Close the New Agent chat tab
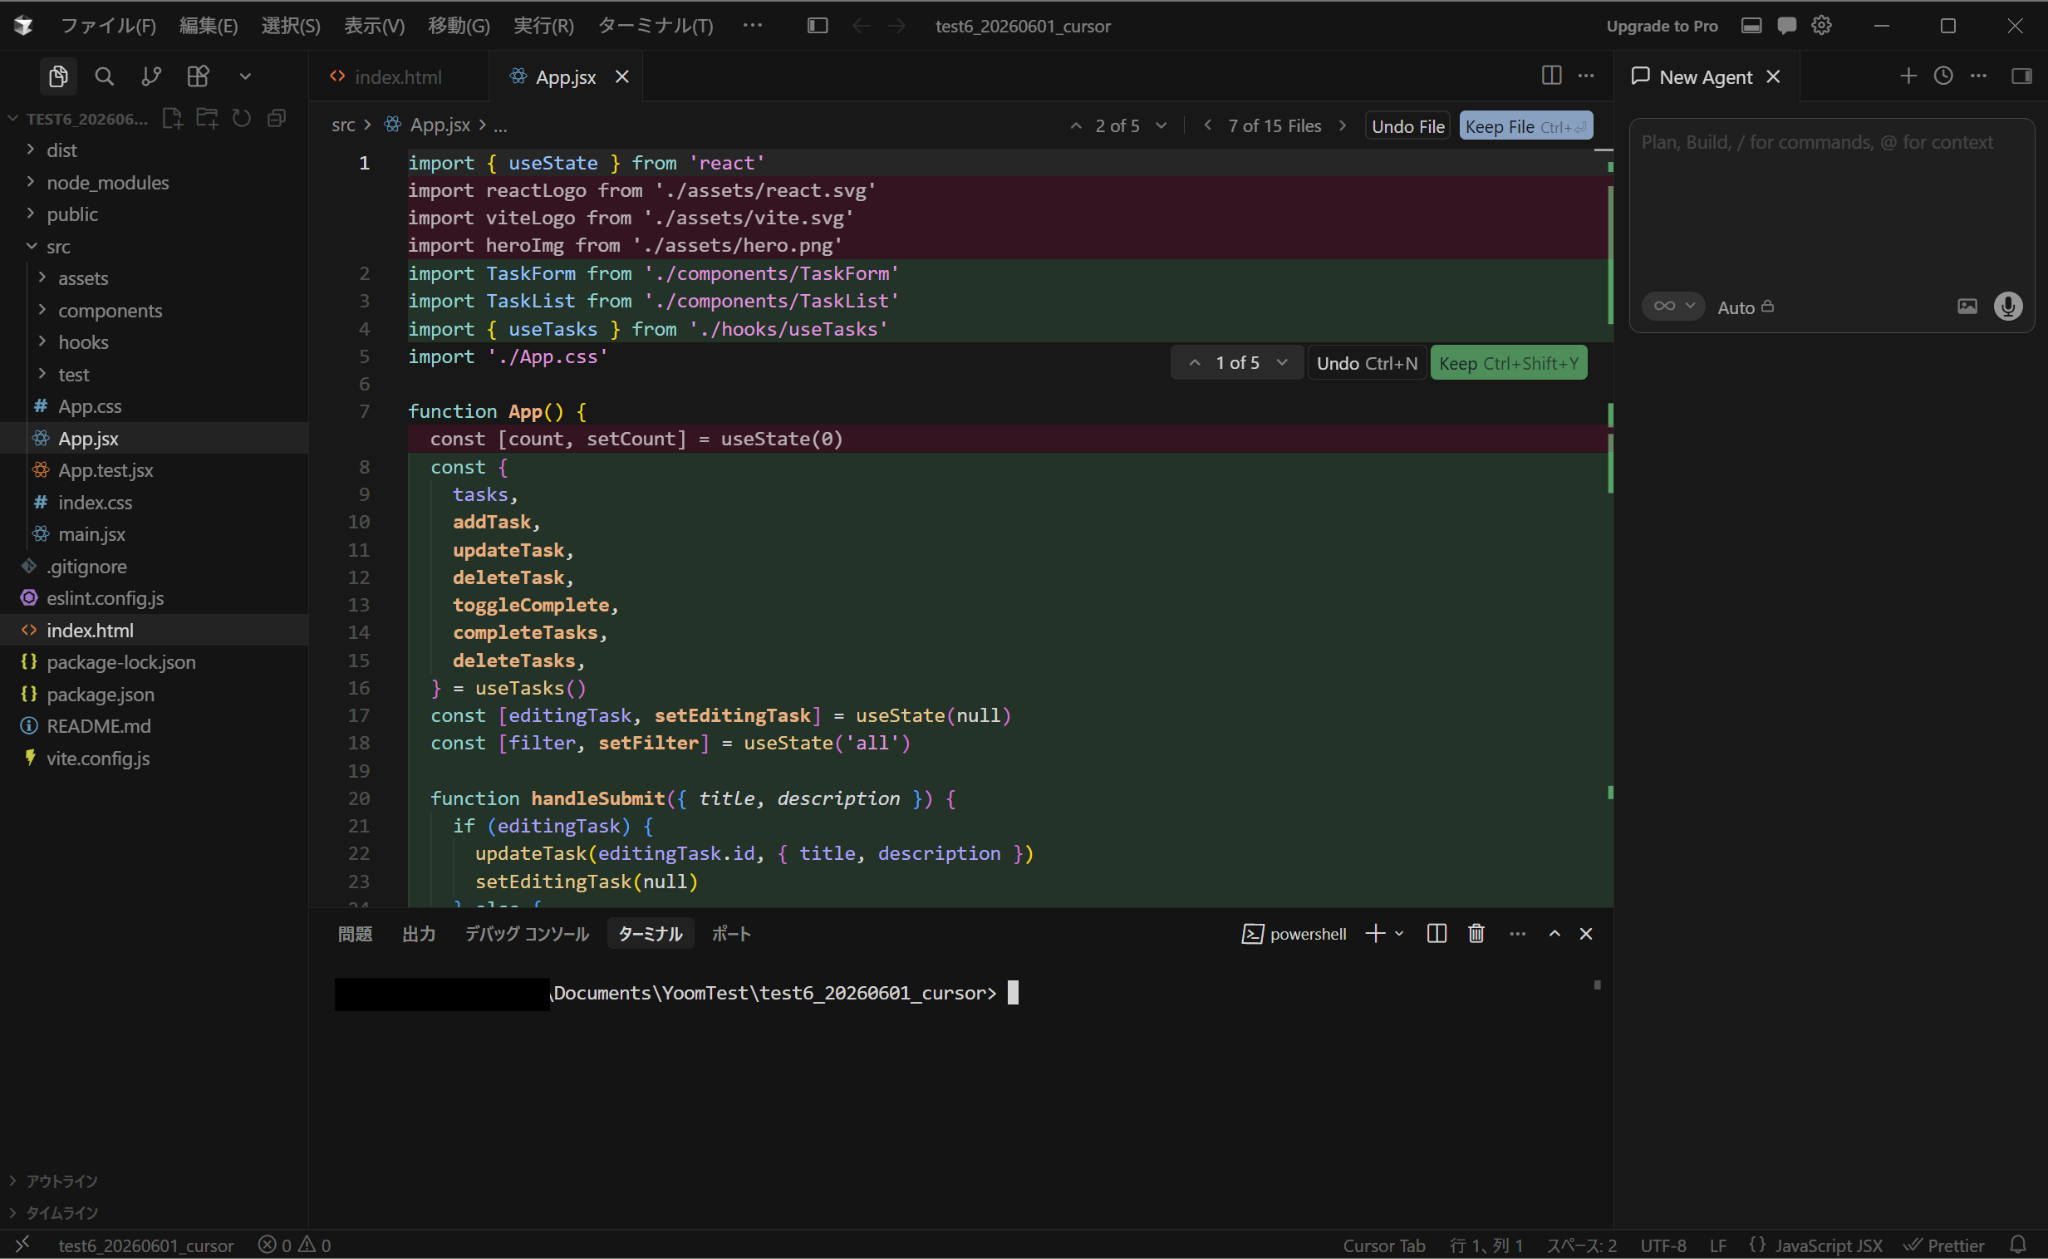Image resolution: width=2048 pixels, height=1259 pixels. [x=1773, y=77]
